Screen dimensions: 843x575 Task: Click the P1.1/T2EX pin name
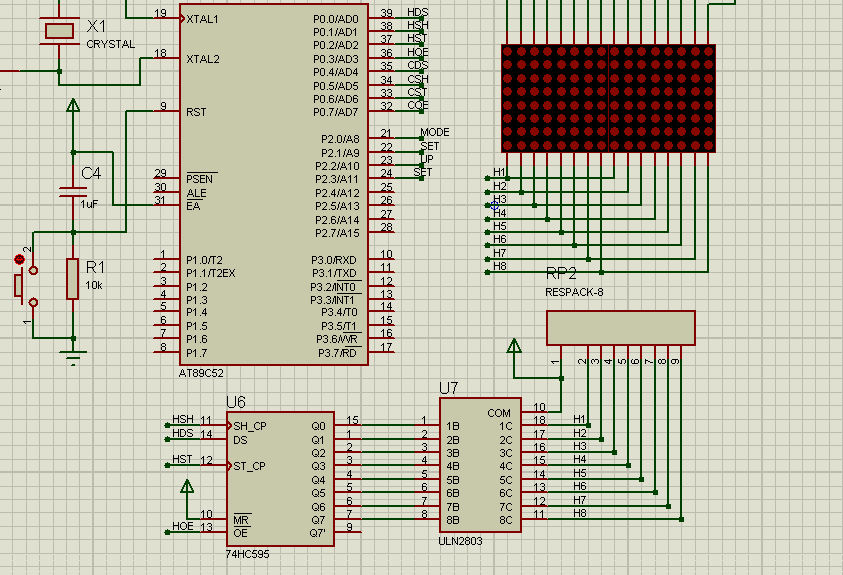click(x=211, y=274)
